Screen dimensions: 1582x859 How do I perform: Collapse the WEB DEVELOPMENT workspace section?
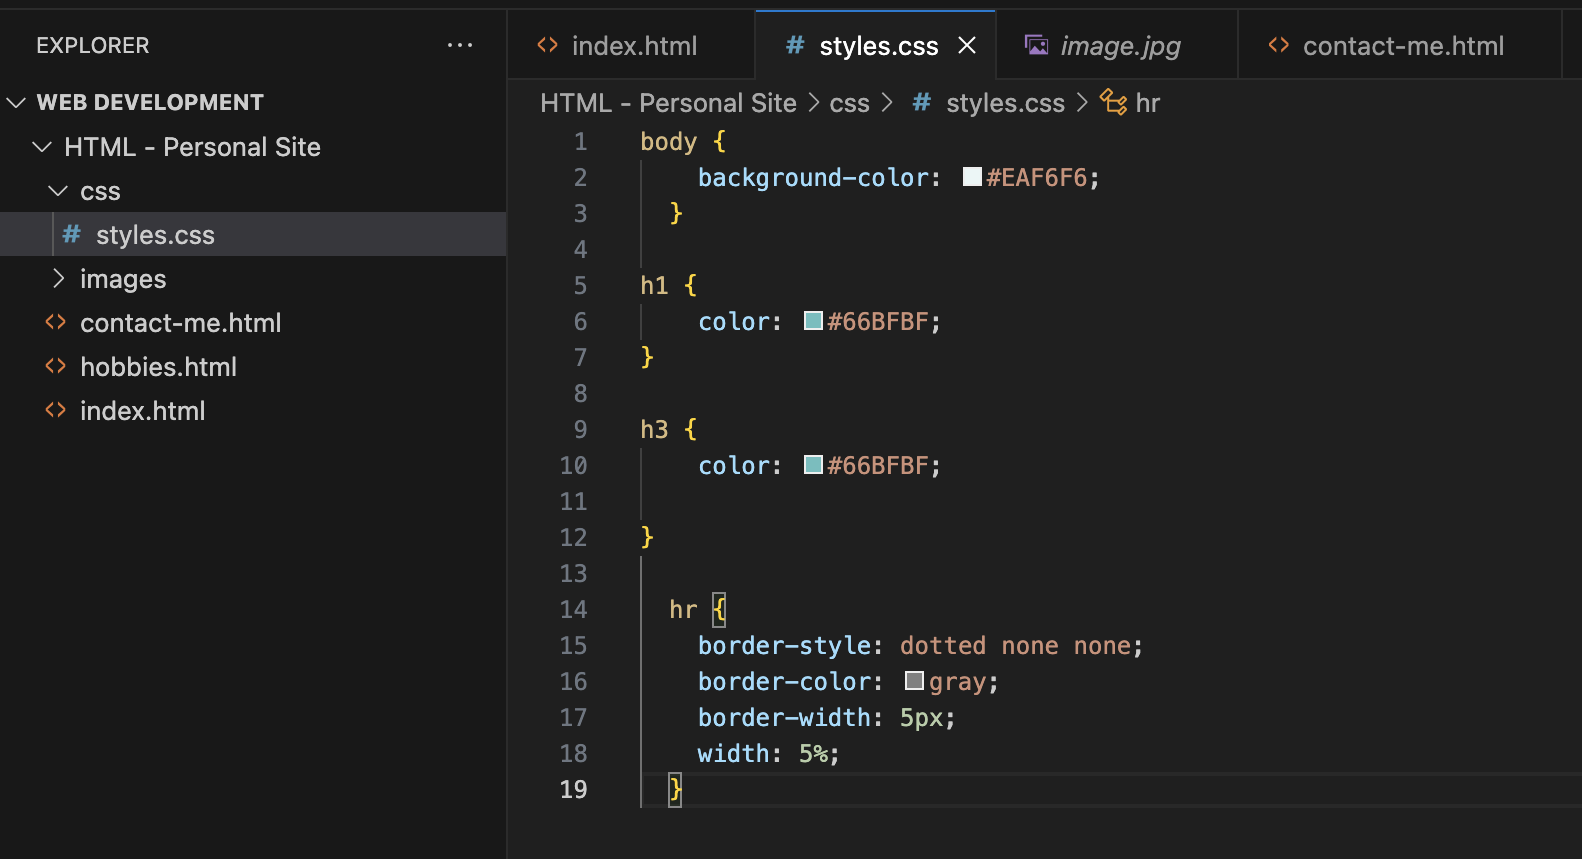coord(16,102)
